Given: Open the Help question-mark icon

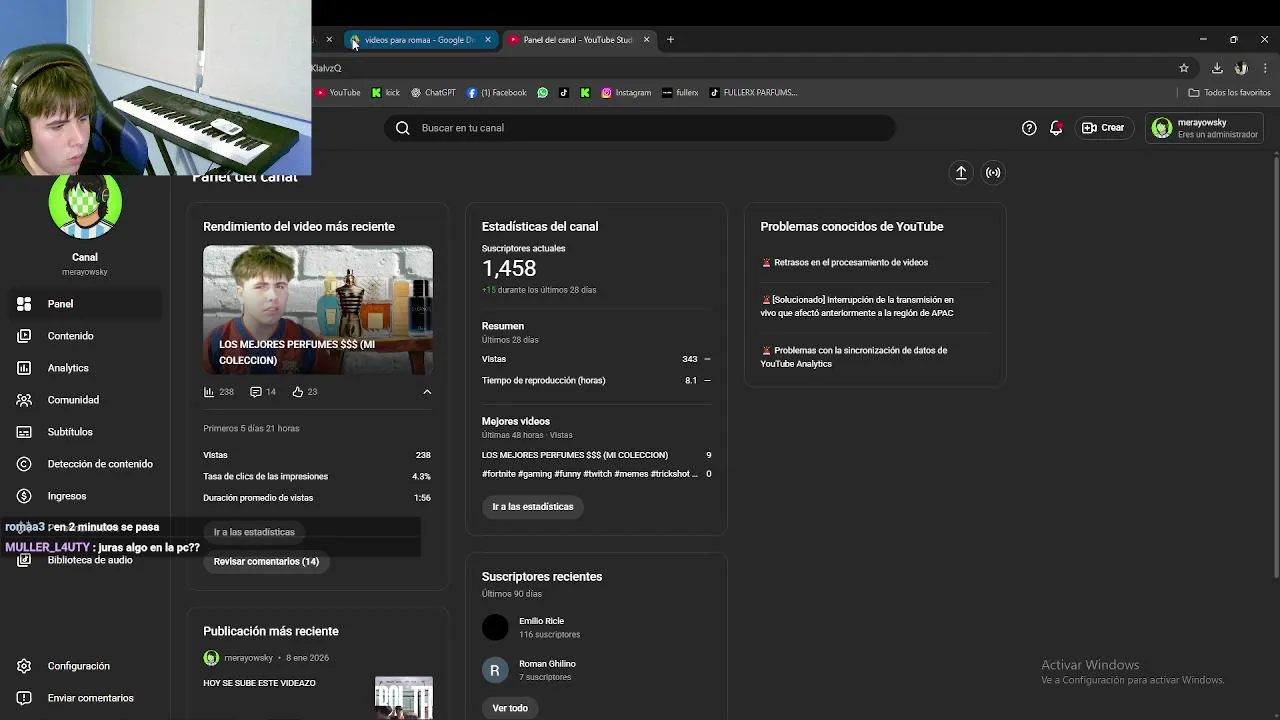Looking at the screenshot, I should (x=1029, y=128).
